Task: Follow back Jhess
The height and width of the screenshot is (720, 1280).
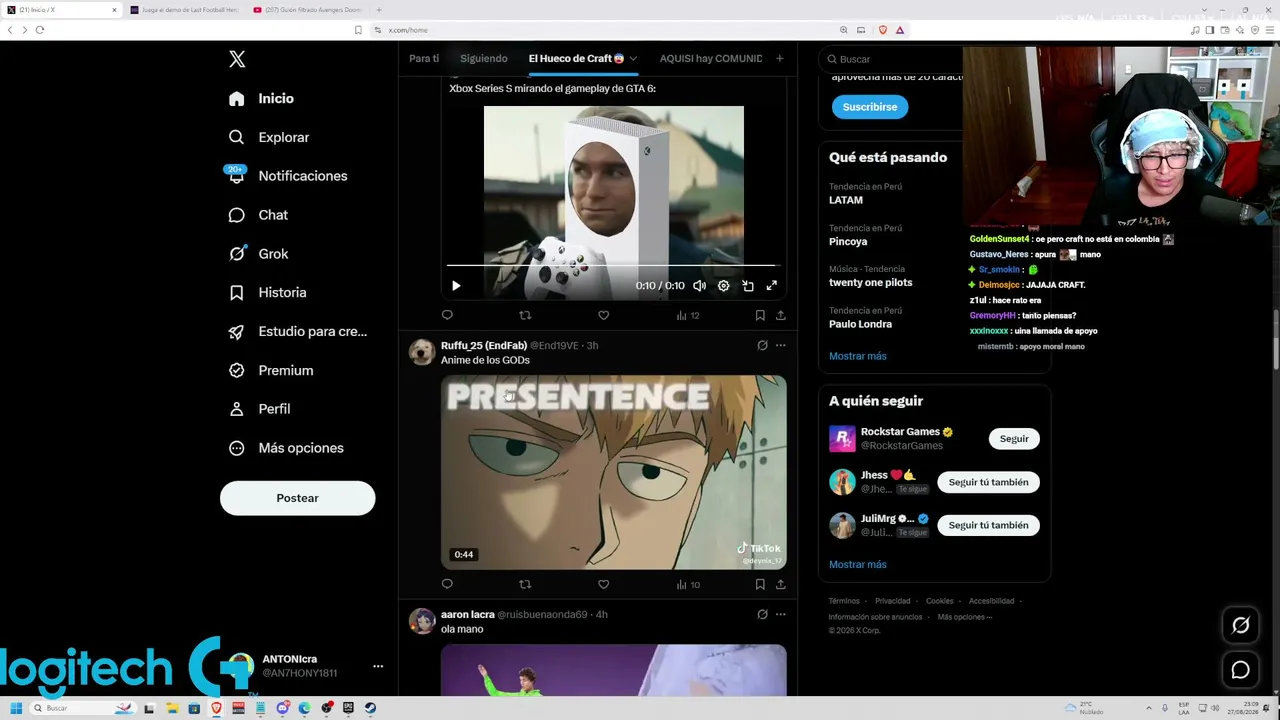Action: pos(988,482)
